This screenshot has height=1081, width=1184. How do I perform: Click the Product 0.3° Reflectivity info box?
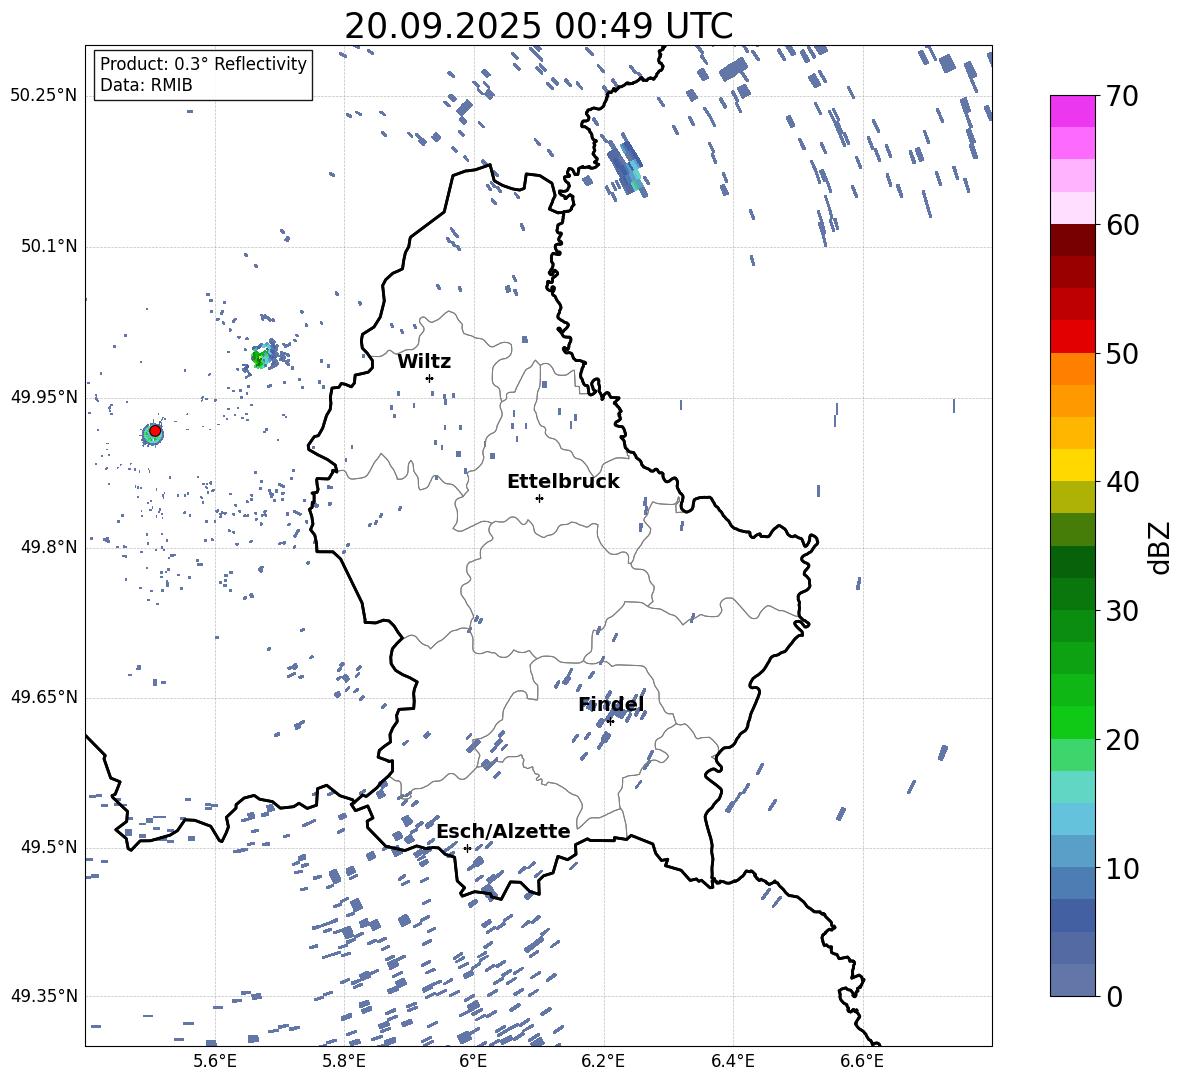203,75
